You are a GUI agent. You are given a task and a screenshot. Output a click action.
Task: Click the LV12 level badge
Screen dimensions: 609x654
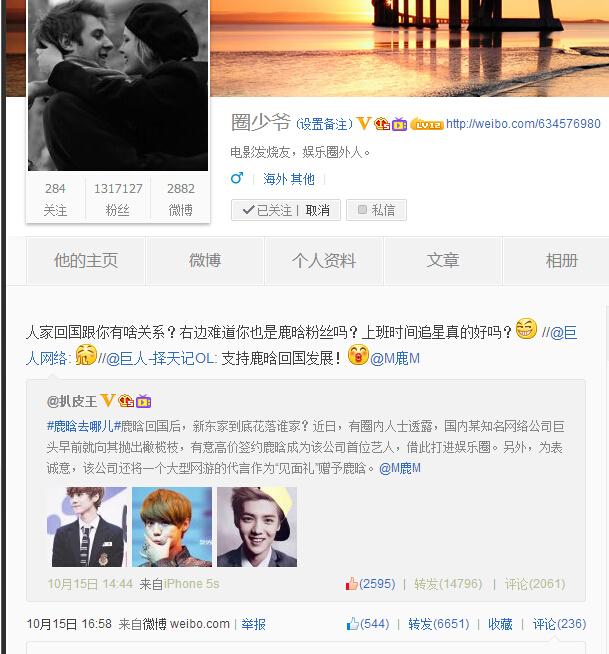pyautogui.click(x=427, y=124)
